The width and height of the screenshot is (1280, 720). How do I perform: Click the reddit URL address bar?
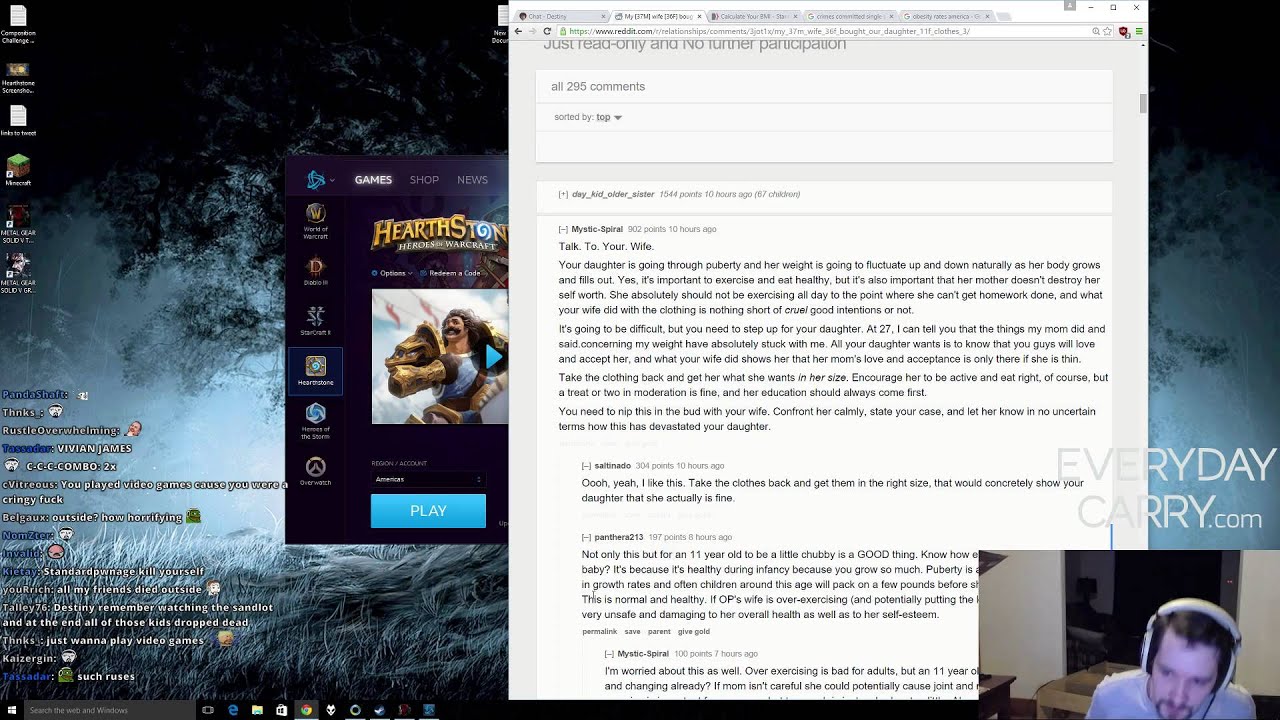(x=825, y=31)
